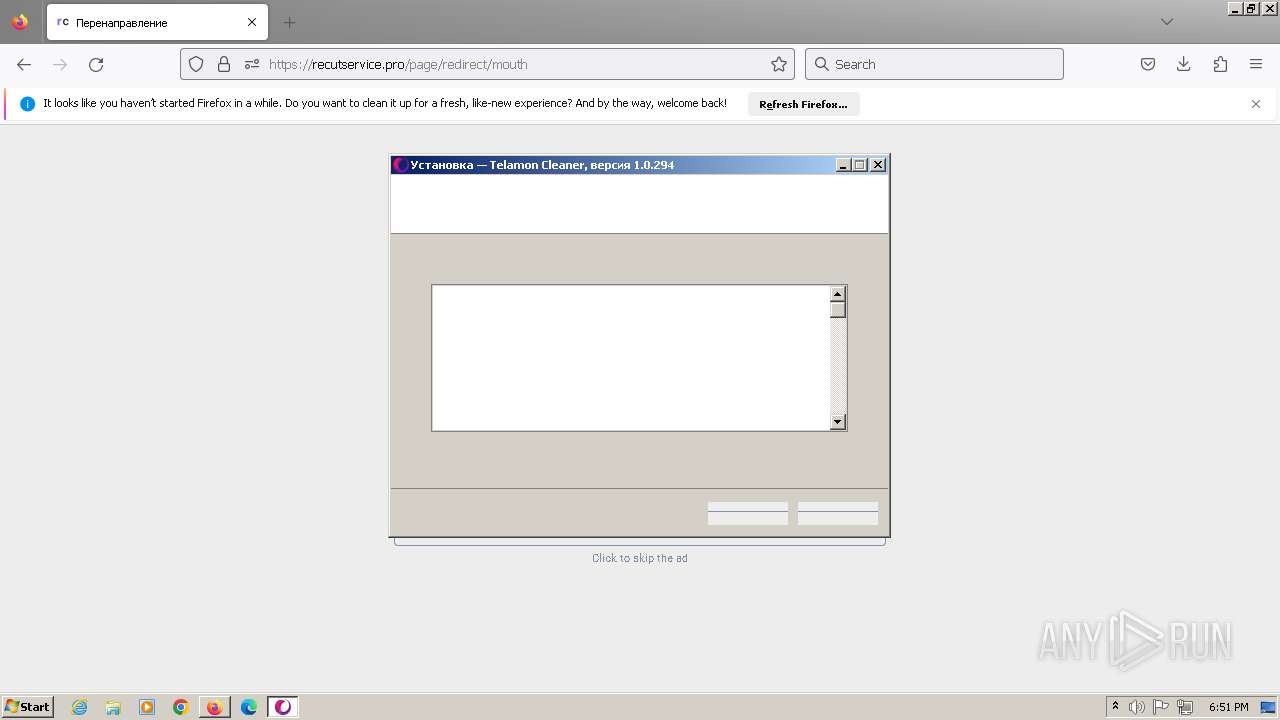Reload the current page
Image resolution: width=1280 pixels, height=720 pixels.
96,64
